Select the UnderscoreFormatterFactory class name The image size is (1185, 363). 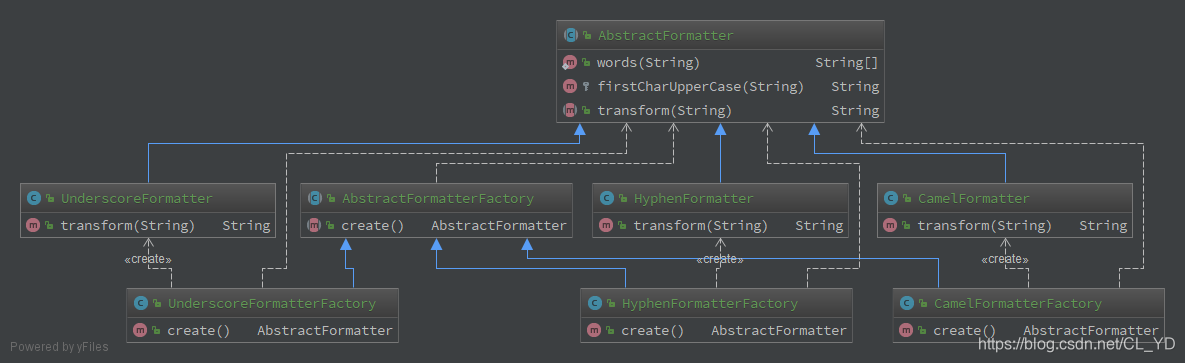click(x=272, y=303)
